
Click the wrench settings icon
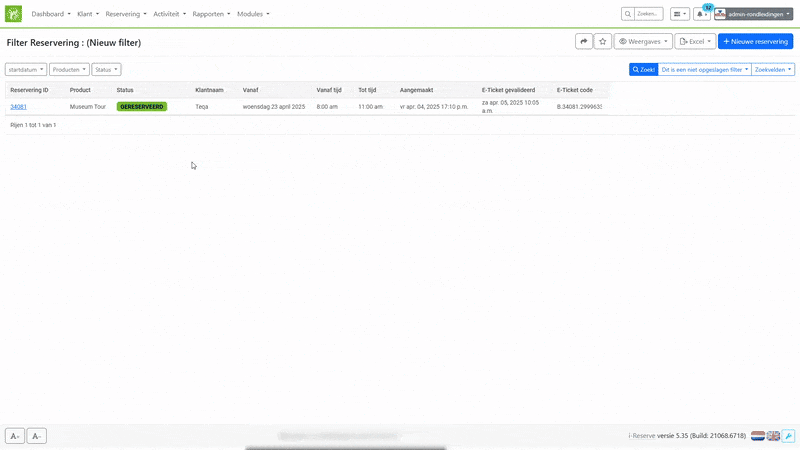tap(788, 436)
